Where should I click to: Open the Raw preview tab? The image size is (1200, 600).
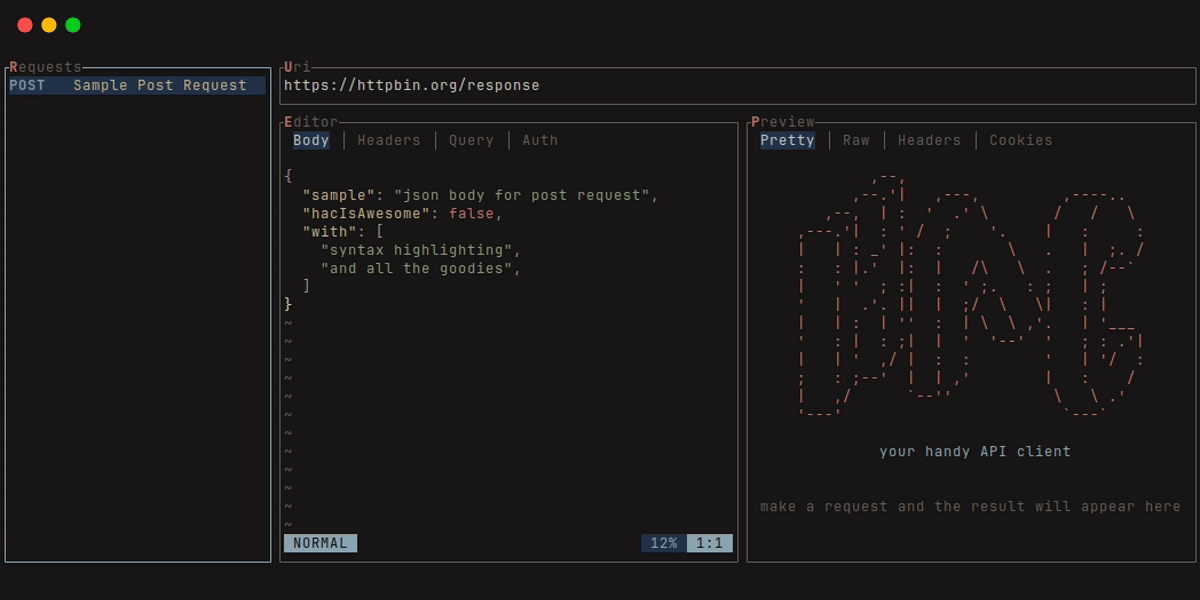[856, 141]
